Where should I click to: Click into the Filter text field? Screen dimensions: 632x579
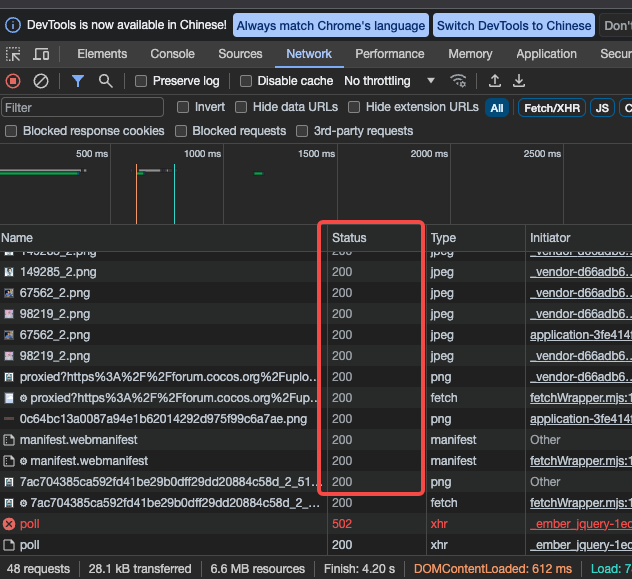83,107
